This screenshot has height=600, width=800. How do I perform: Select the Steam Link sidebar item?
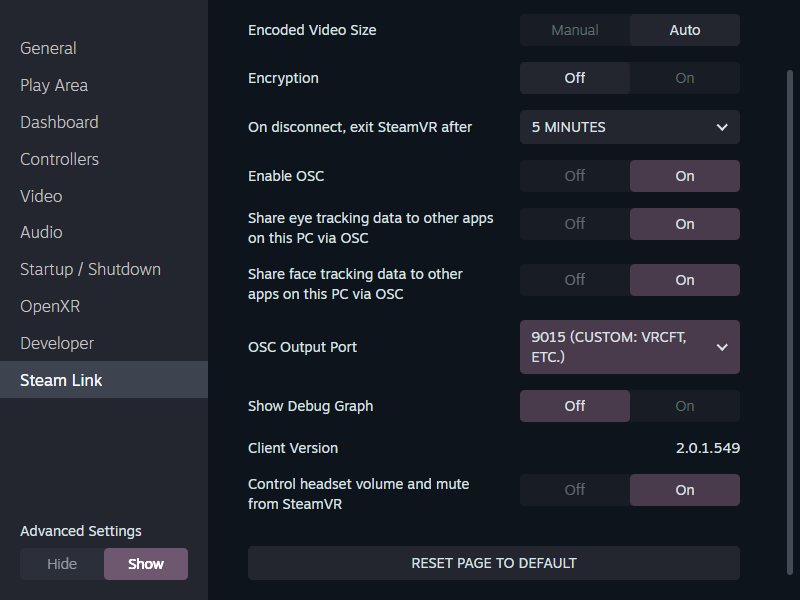(104, 380)
